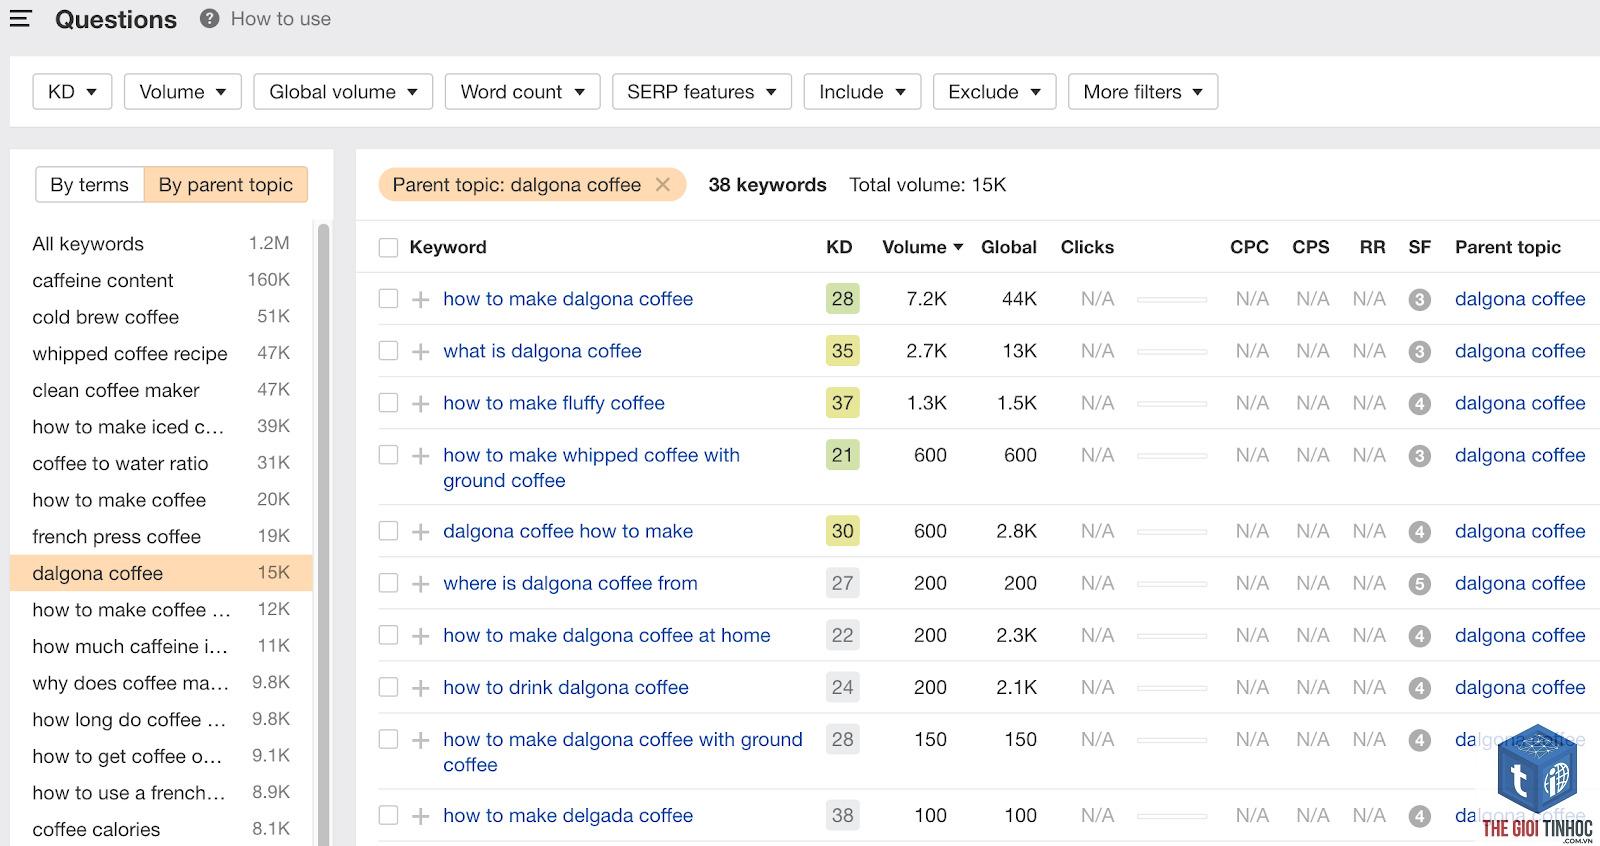
Task: Expand the SERP features filter
Action: click(702, 91)
